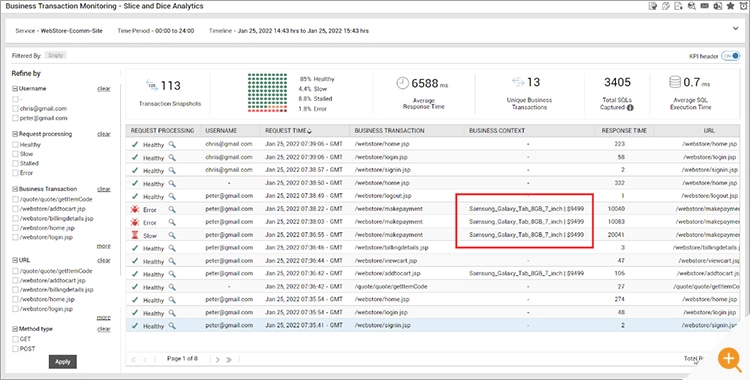Check /webstore/addtocart.jsp under Business Transaction

coord(15,209)
